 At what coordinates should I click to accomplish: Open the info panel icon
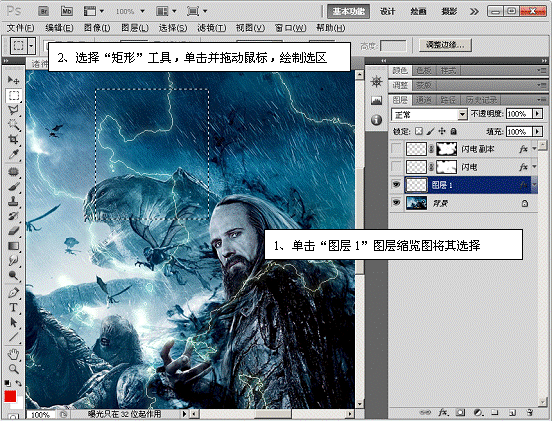(376, 120)
